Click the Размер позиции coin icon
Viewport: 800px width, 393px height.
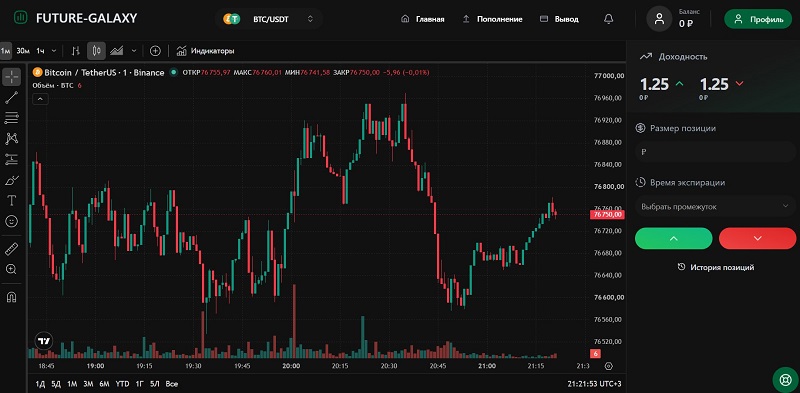point(640,128)
